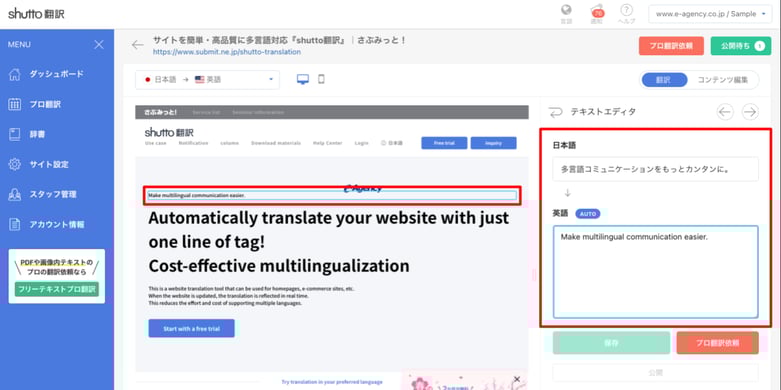Go to next text with circled right arrow

tap(750, 112)
